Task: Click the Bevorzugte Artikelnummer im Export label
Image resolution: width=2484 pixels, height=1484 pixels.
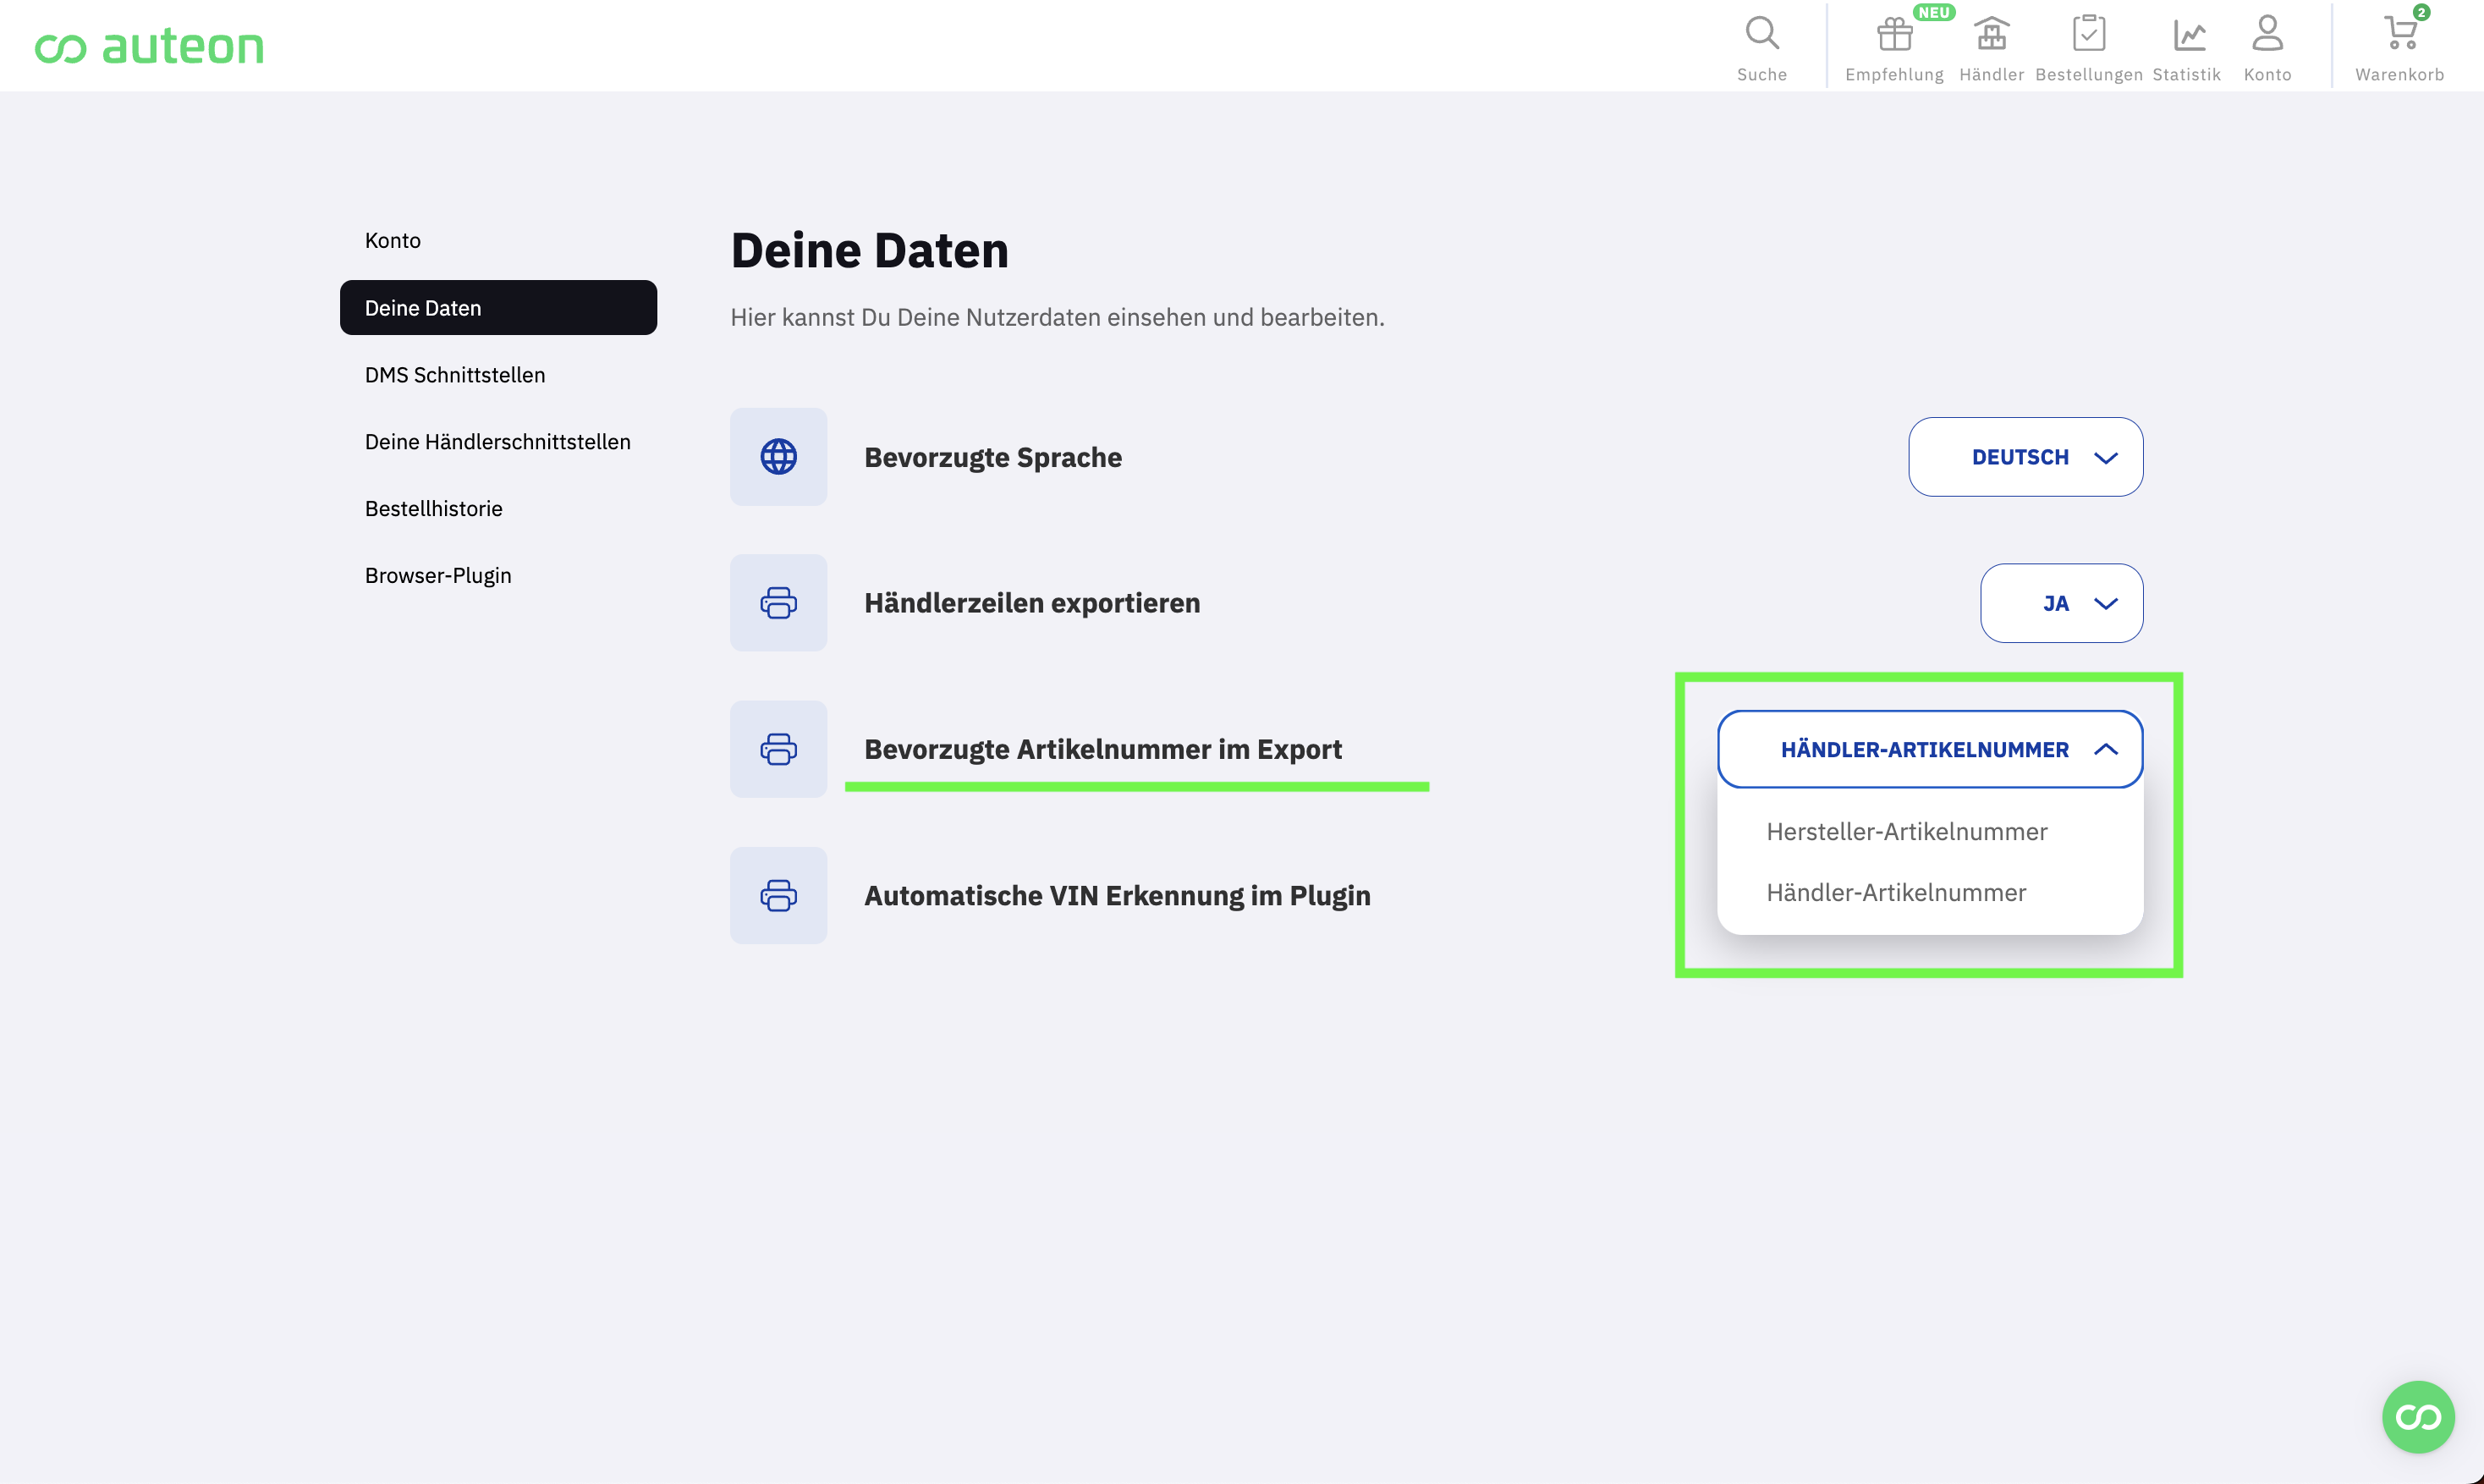Action: click(1103, 749)
